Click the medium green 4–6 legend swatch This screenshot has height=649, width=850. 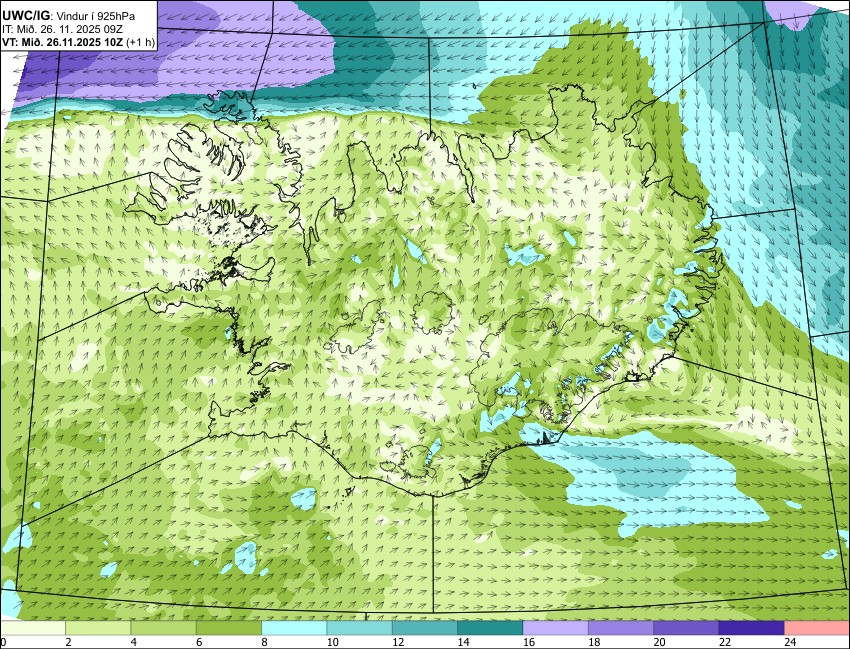point(163,628)
